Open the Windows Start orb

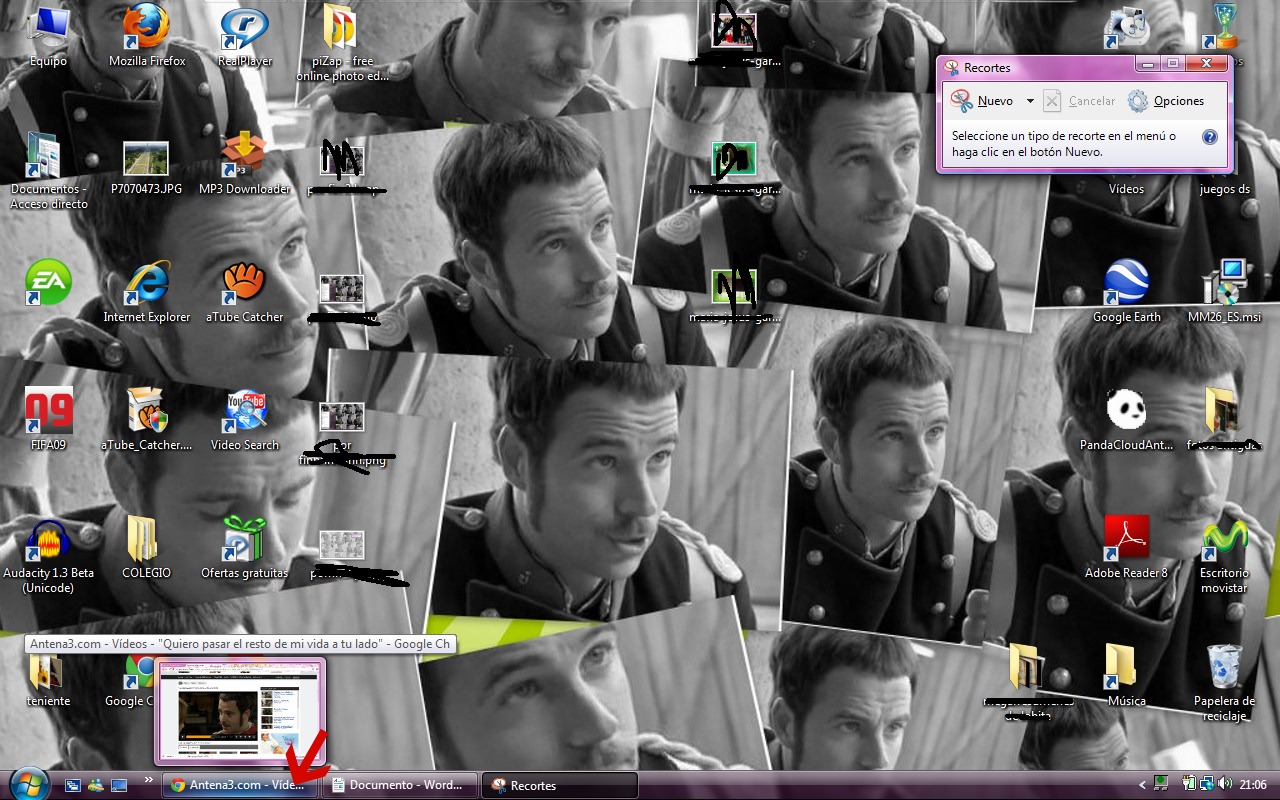(27, 783)
